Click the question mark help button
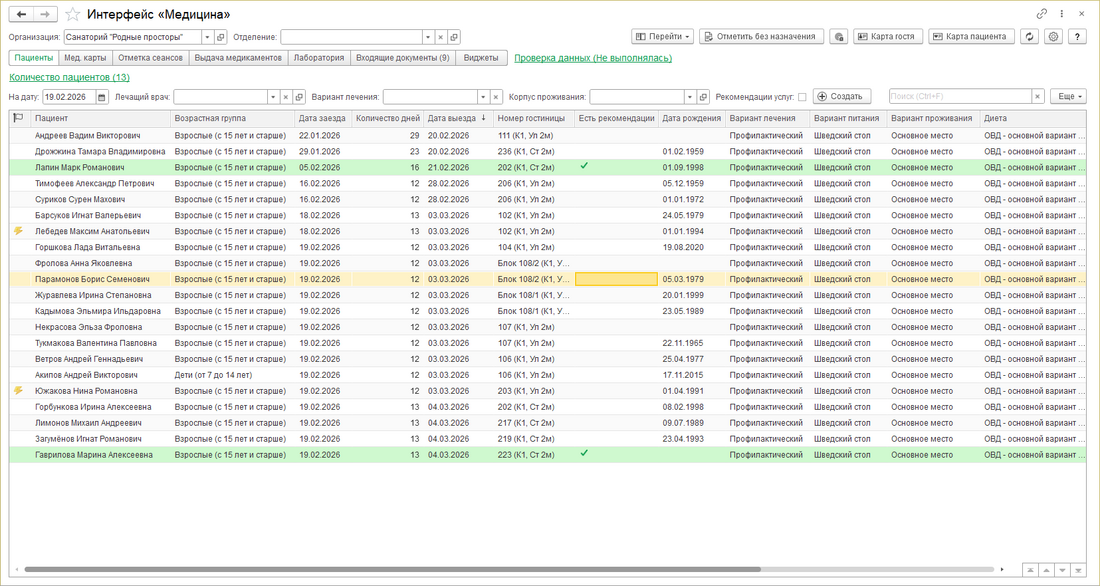The image size is (1100, 586). pos(1077,37)
